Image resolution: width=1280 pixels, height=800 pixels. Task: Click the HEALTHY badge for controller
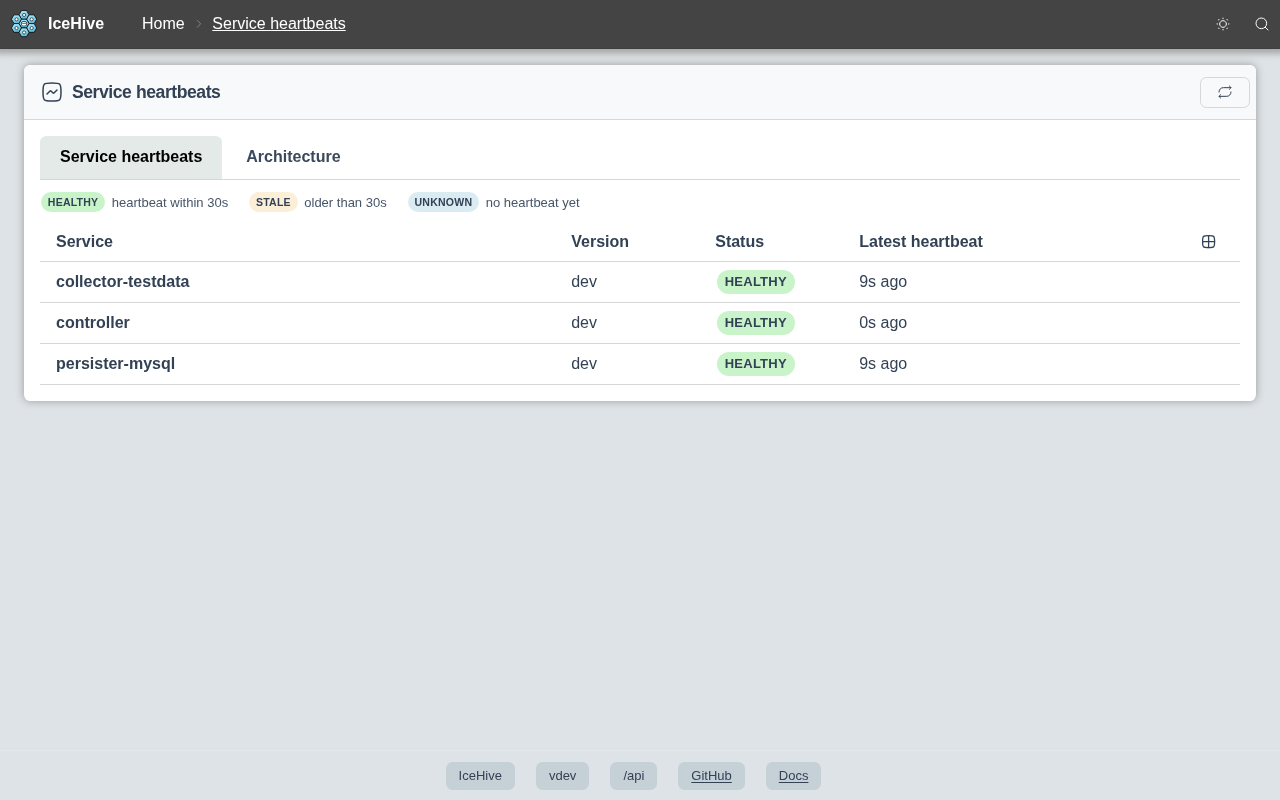pyautogui.click(x=756, y=323)
